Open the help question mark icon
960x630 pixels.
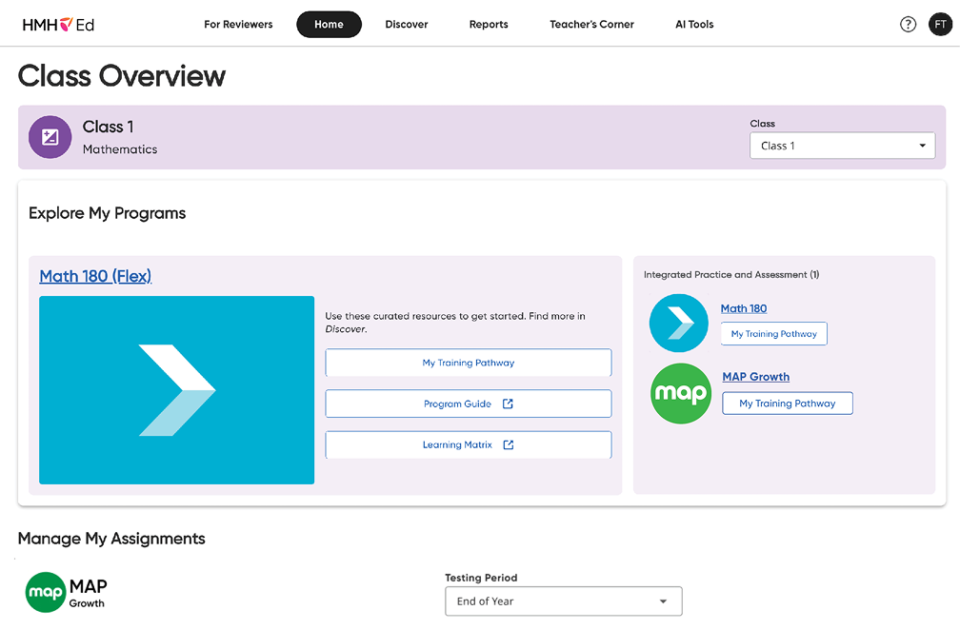[x=908, y=24]
